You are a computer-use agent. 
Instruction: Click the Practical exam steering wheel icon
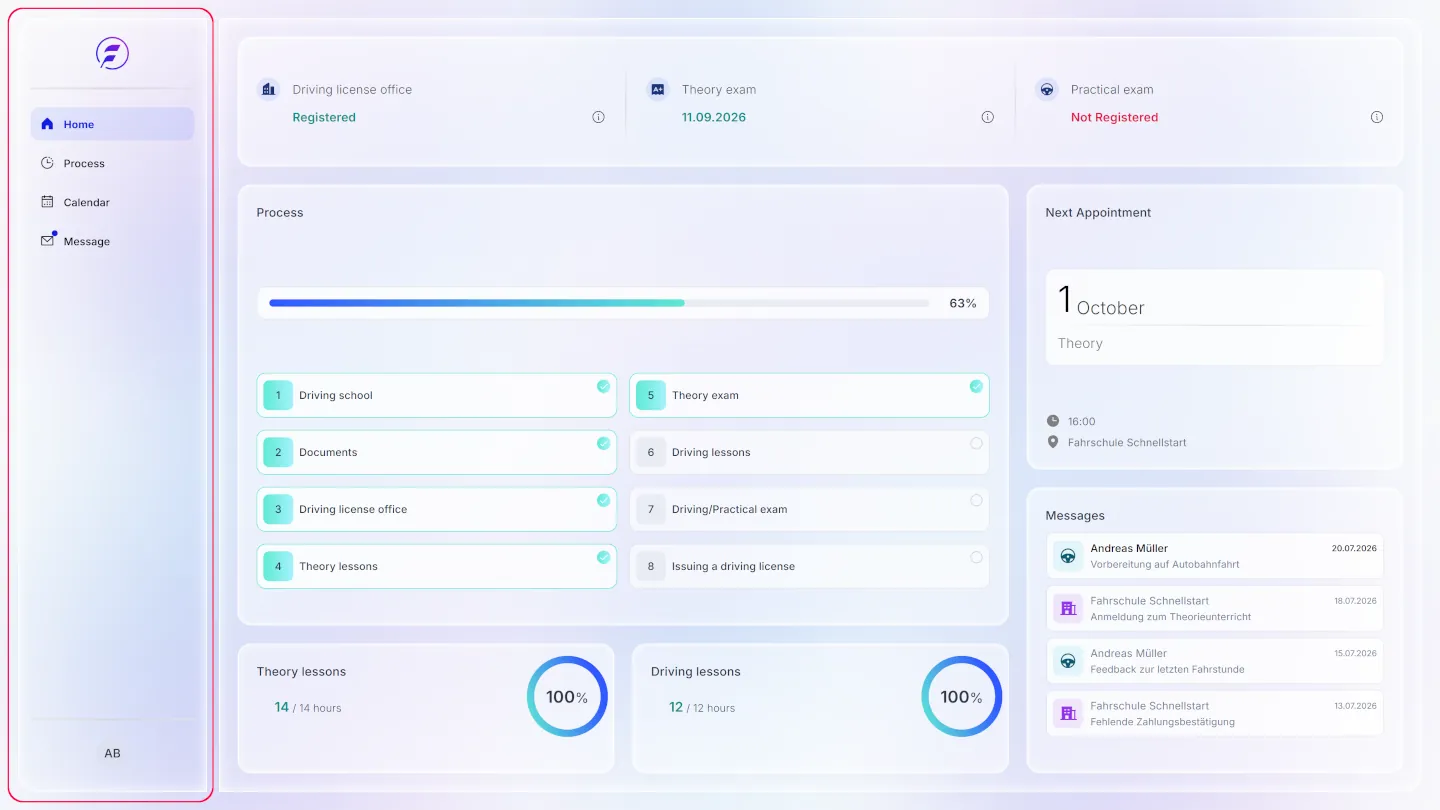coord(1047,89)
